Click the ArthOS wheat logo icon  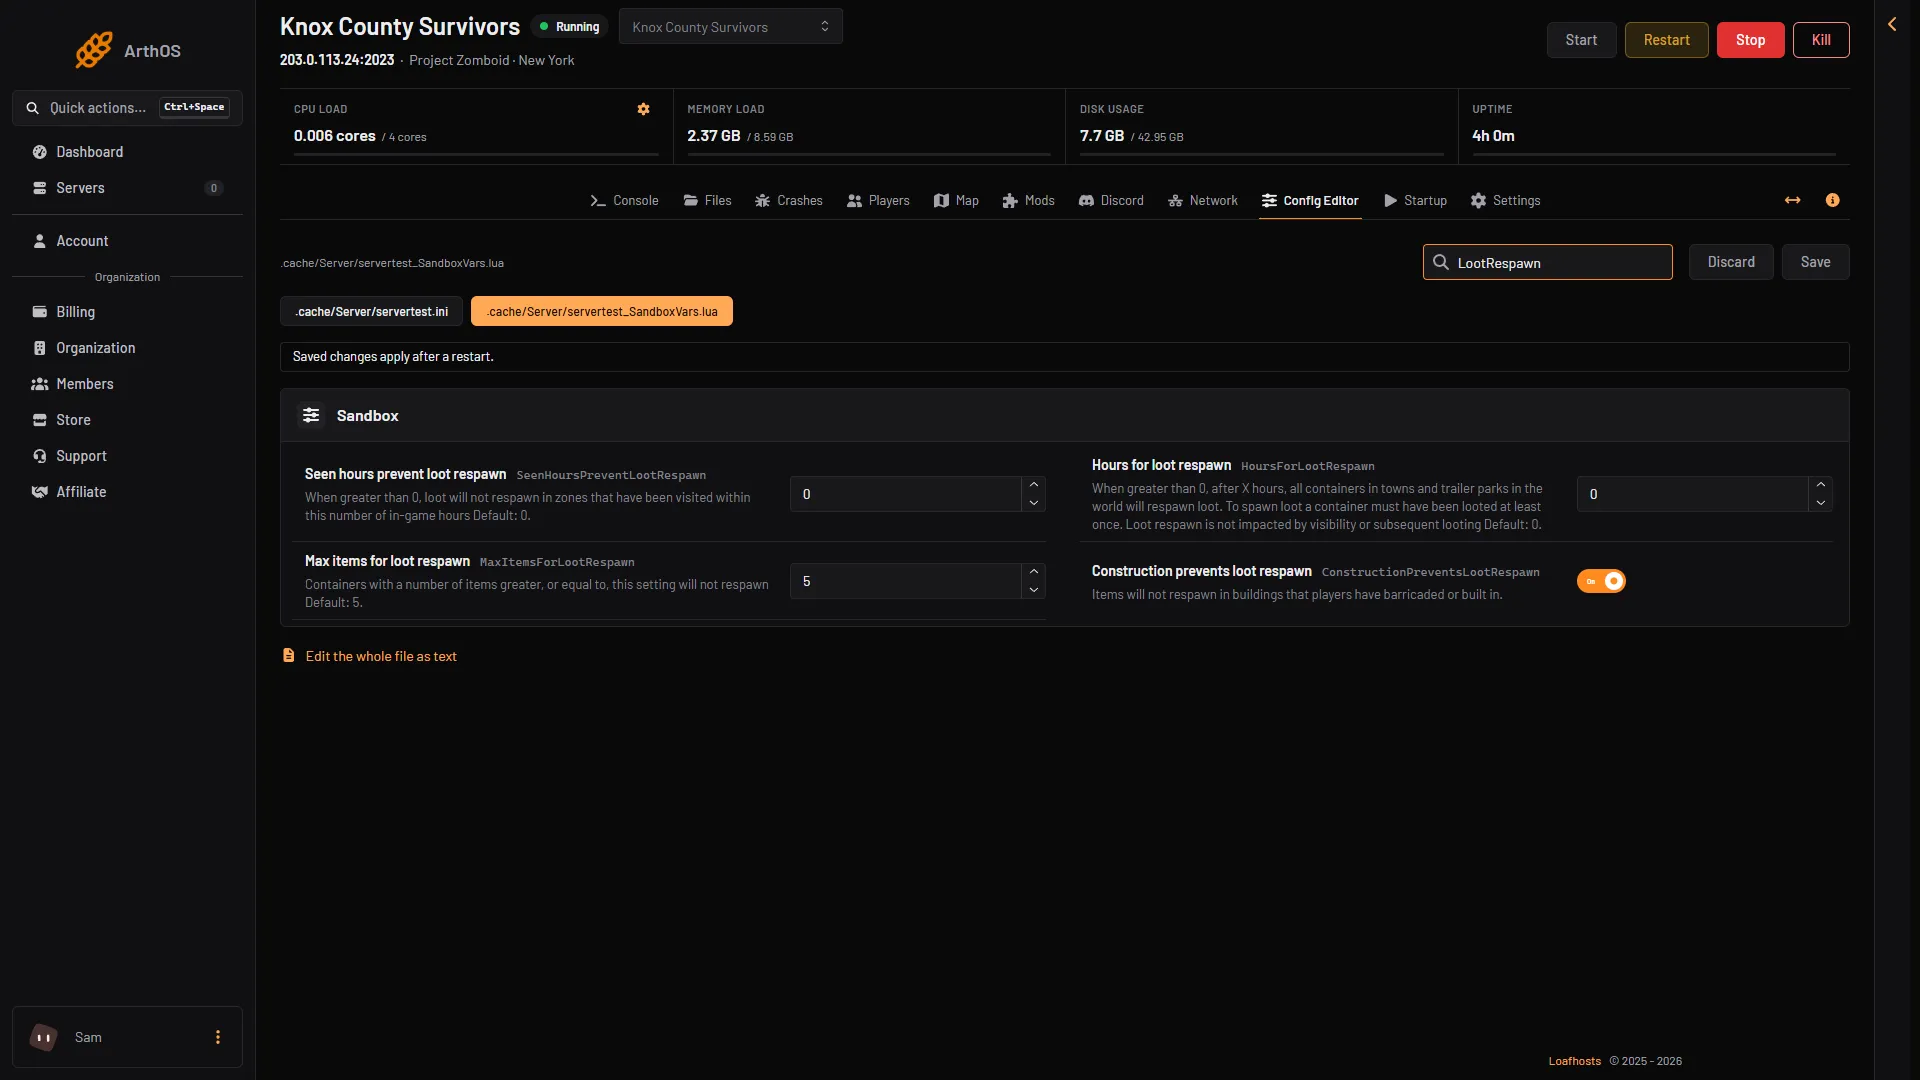[x=94, y=50]
